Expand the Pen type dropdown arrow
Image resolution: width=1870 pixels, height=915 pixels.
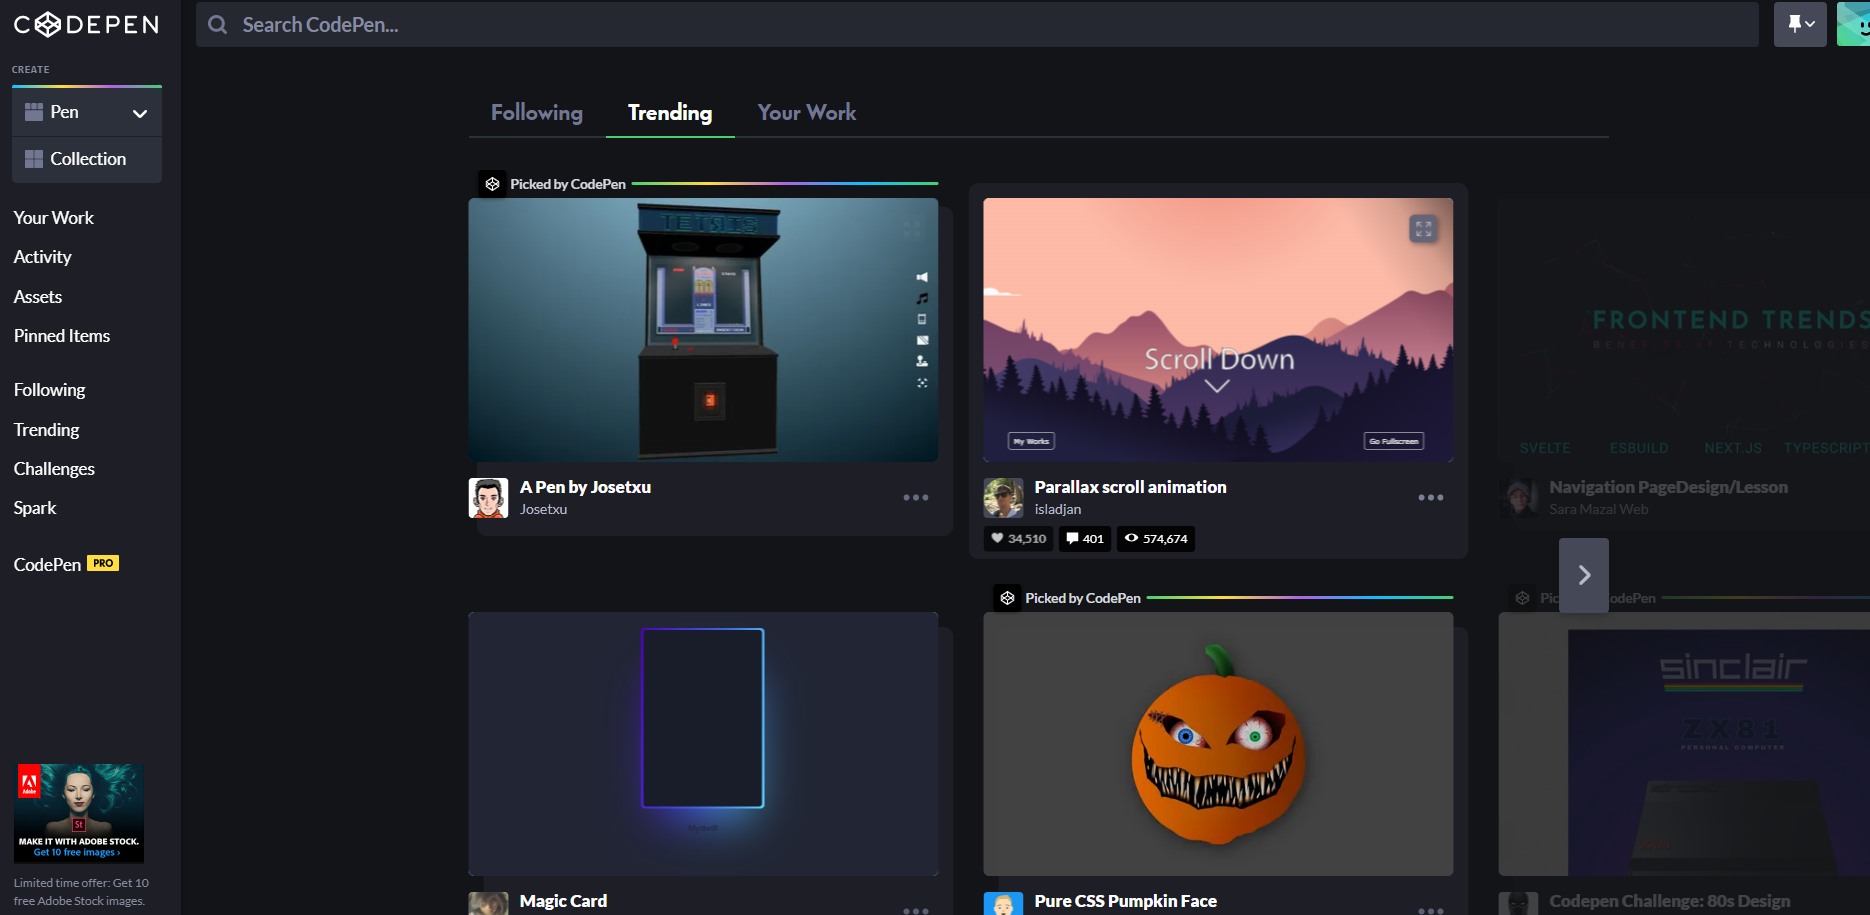coord(140,113)
